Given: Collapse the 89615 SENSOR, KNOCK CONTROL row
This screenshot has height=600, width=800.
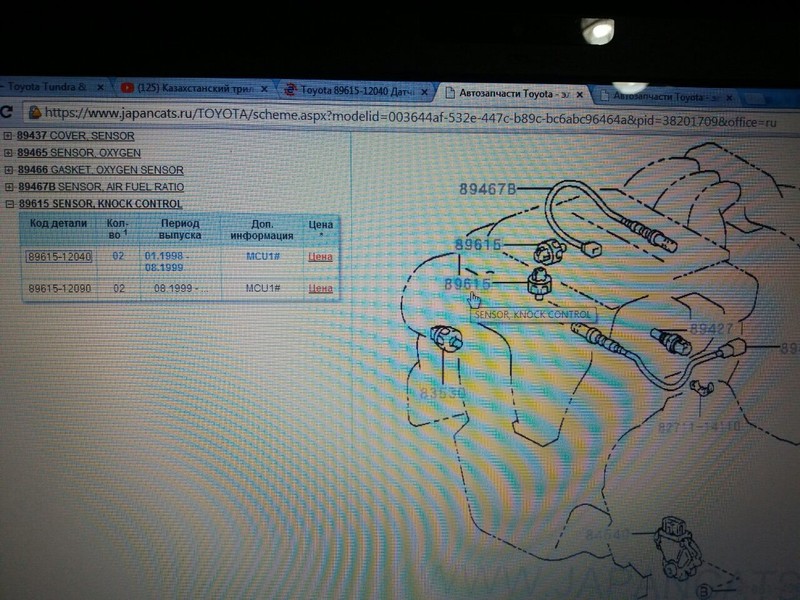Looking at the screenshot, I should tap(9, 204).
